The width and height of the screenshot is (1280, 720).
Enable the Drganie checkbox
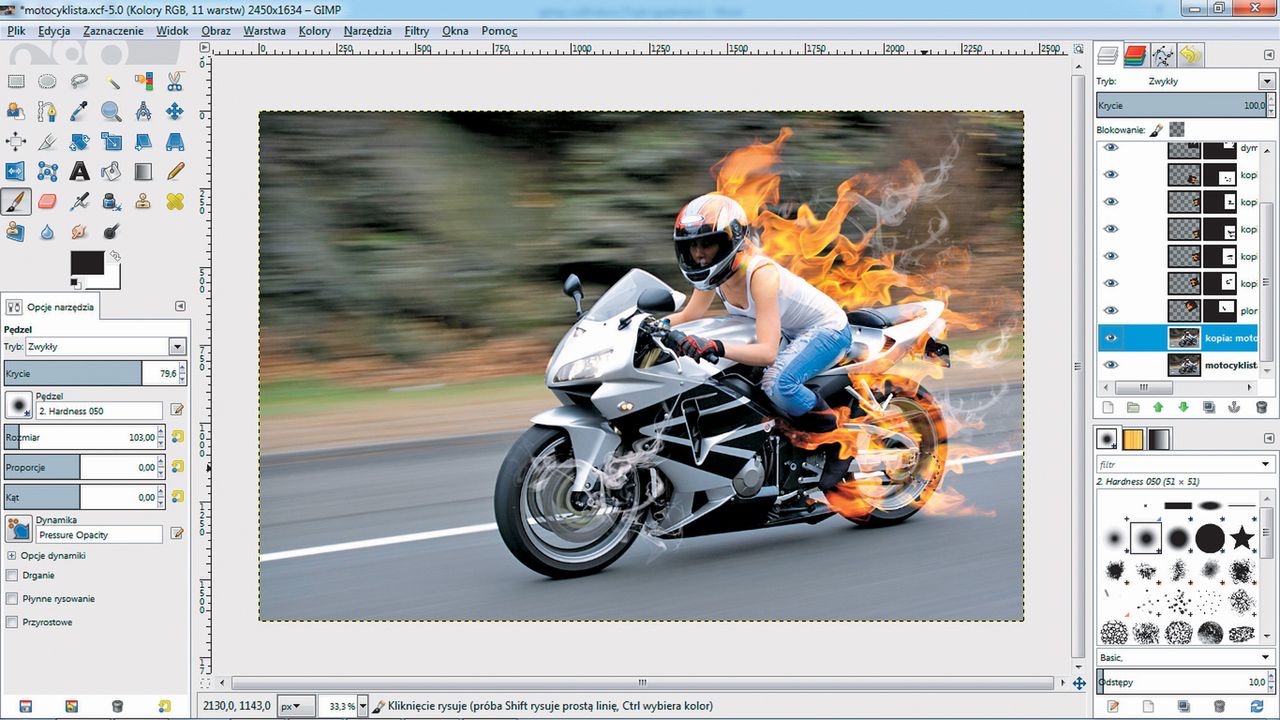(x=12, y=575)
